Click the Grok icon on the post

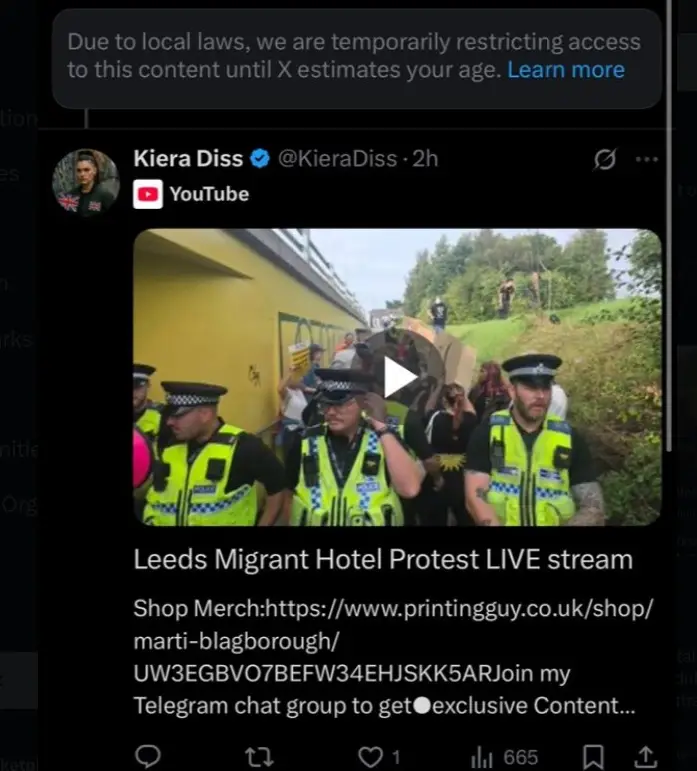click(x=605, y=159)
